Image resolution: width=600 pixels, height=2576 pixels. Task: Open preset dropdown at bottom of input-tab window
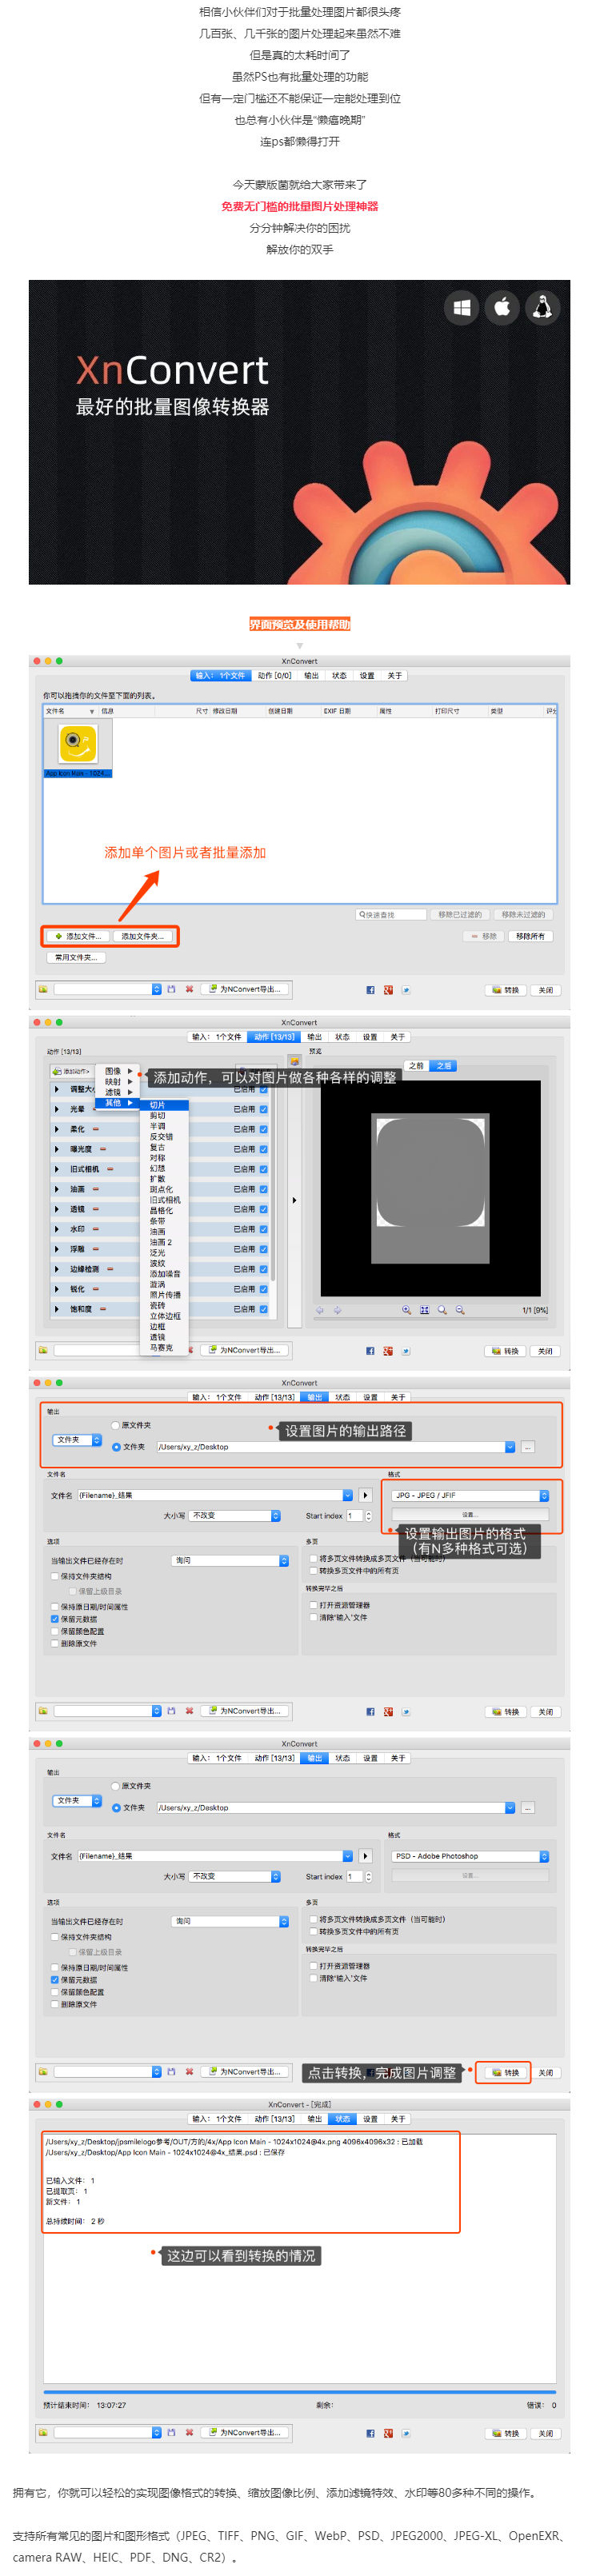(x=107, y=989)
